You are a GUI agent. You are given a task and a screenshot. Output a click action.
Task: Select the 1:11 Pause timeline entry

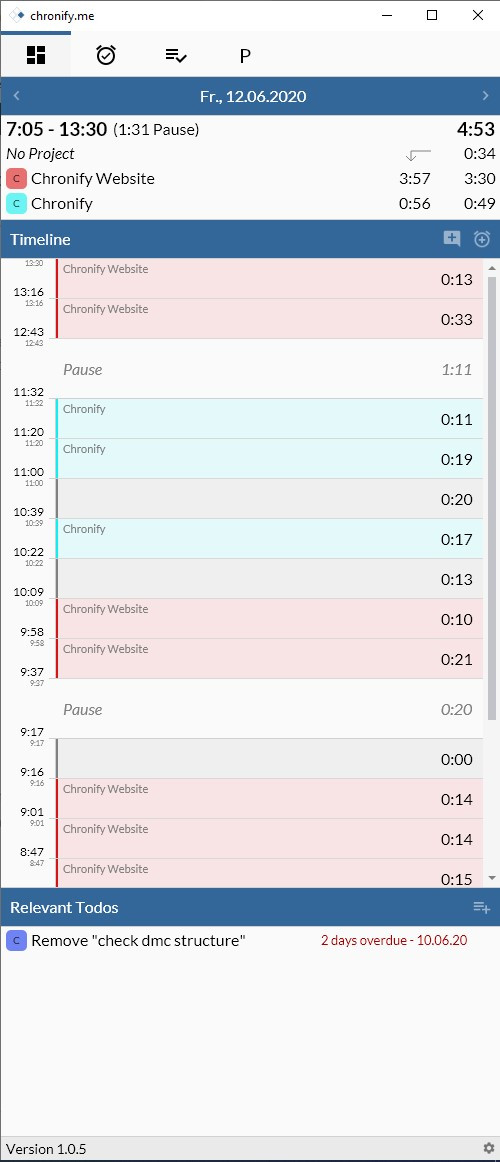point(270,369)
